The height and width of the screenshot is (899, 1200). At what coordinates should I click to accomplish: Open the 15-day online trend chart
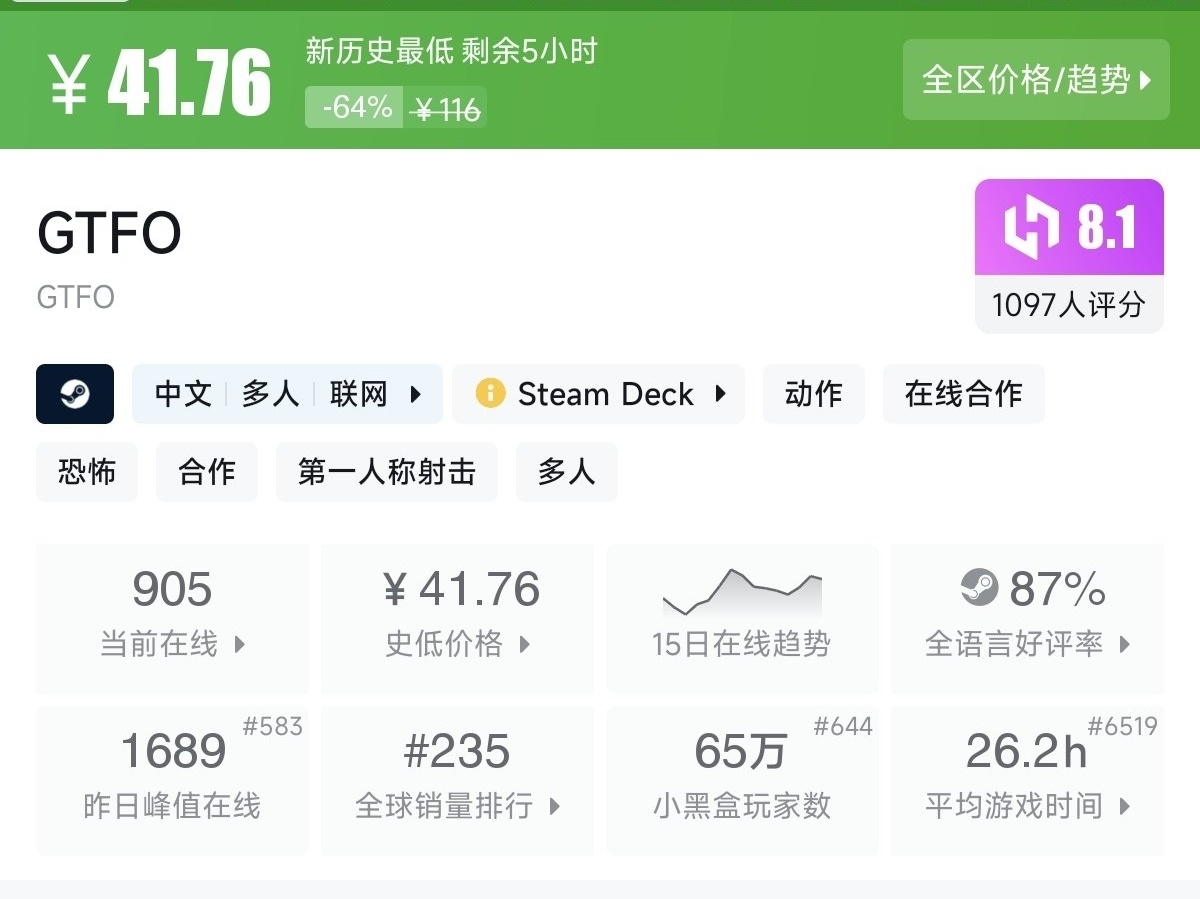click(741, 617)
